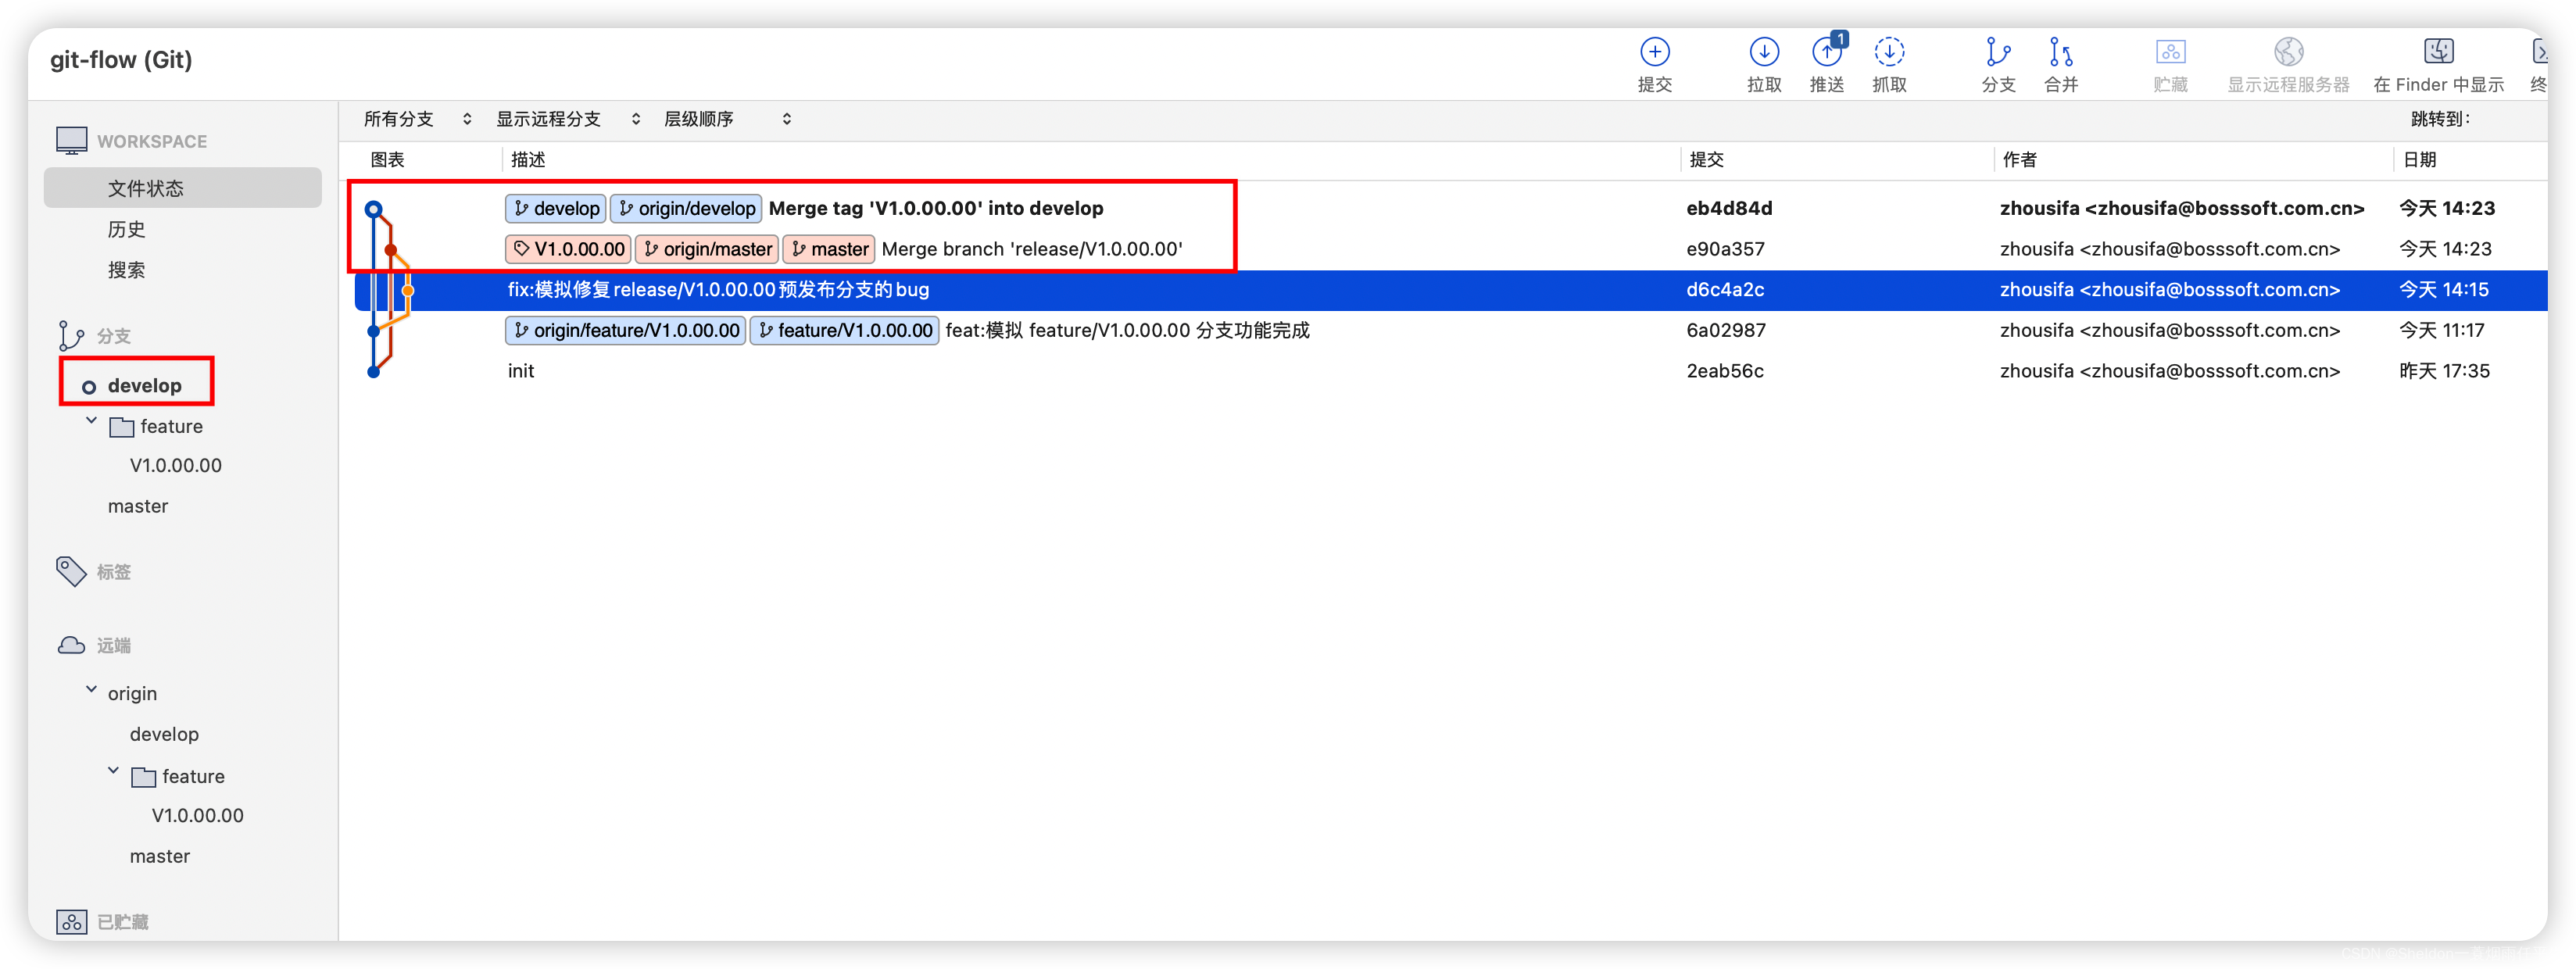Click the WORKSPACE monitor icon in sidebar
The image size is (2576, 969).
71,141
